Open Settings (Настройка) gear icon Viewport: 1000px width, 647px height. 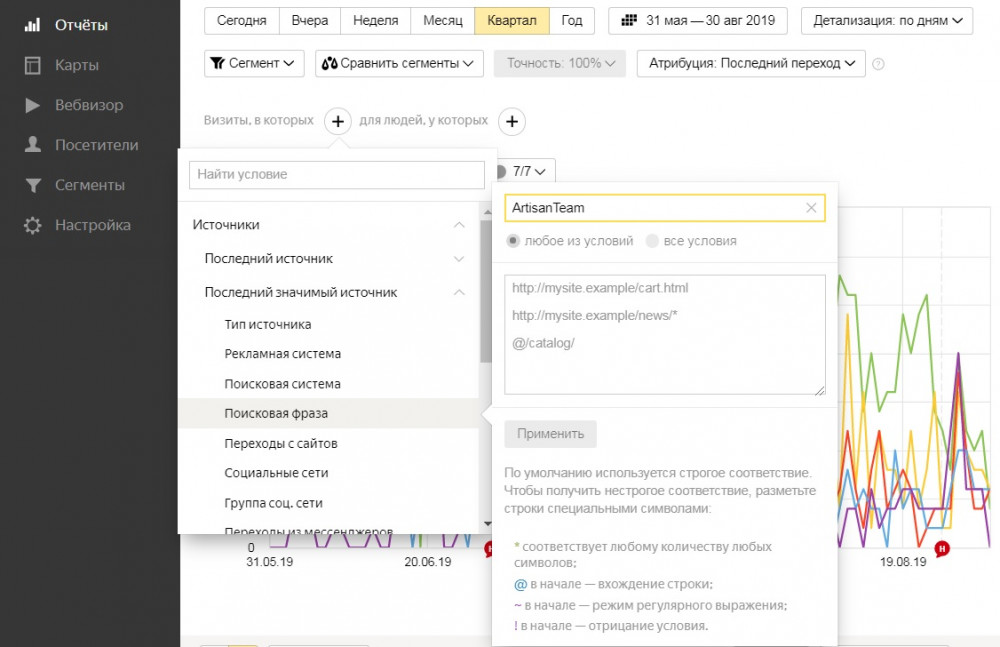point(33,225)
